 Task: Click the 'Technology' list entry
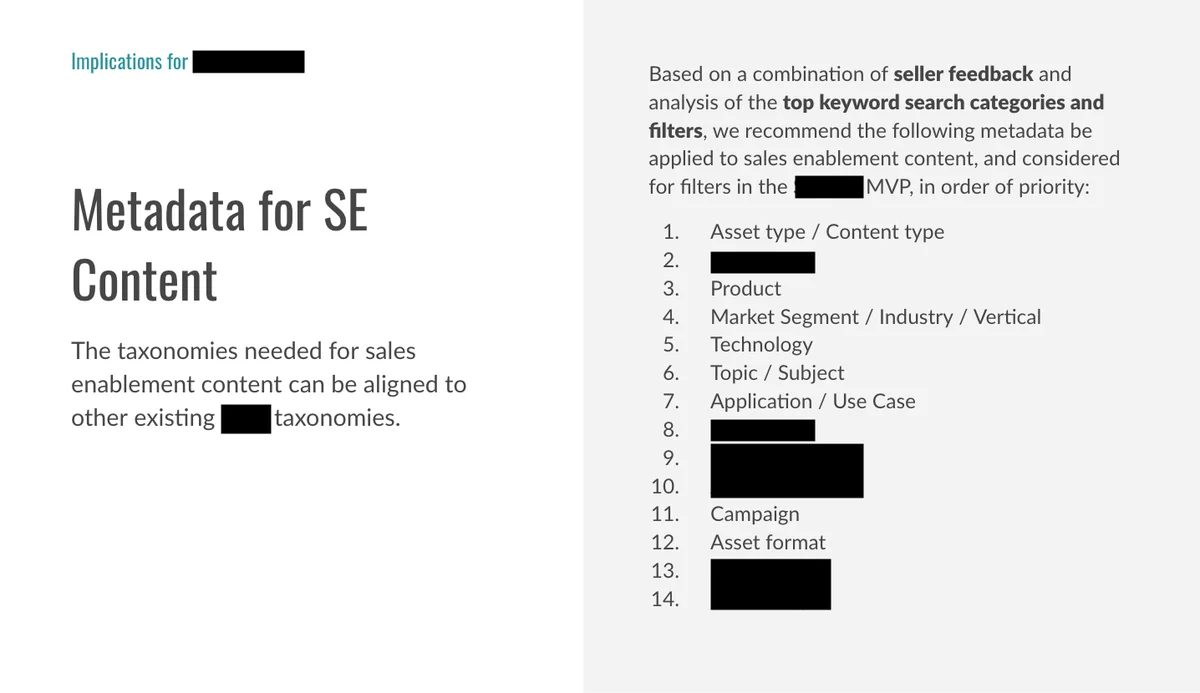click(761, 345)
